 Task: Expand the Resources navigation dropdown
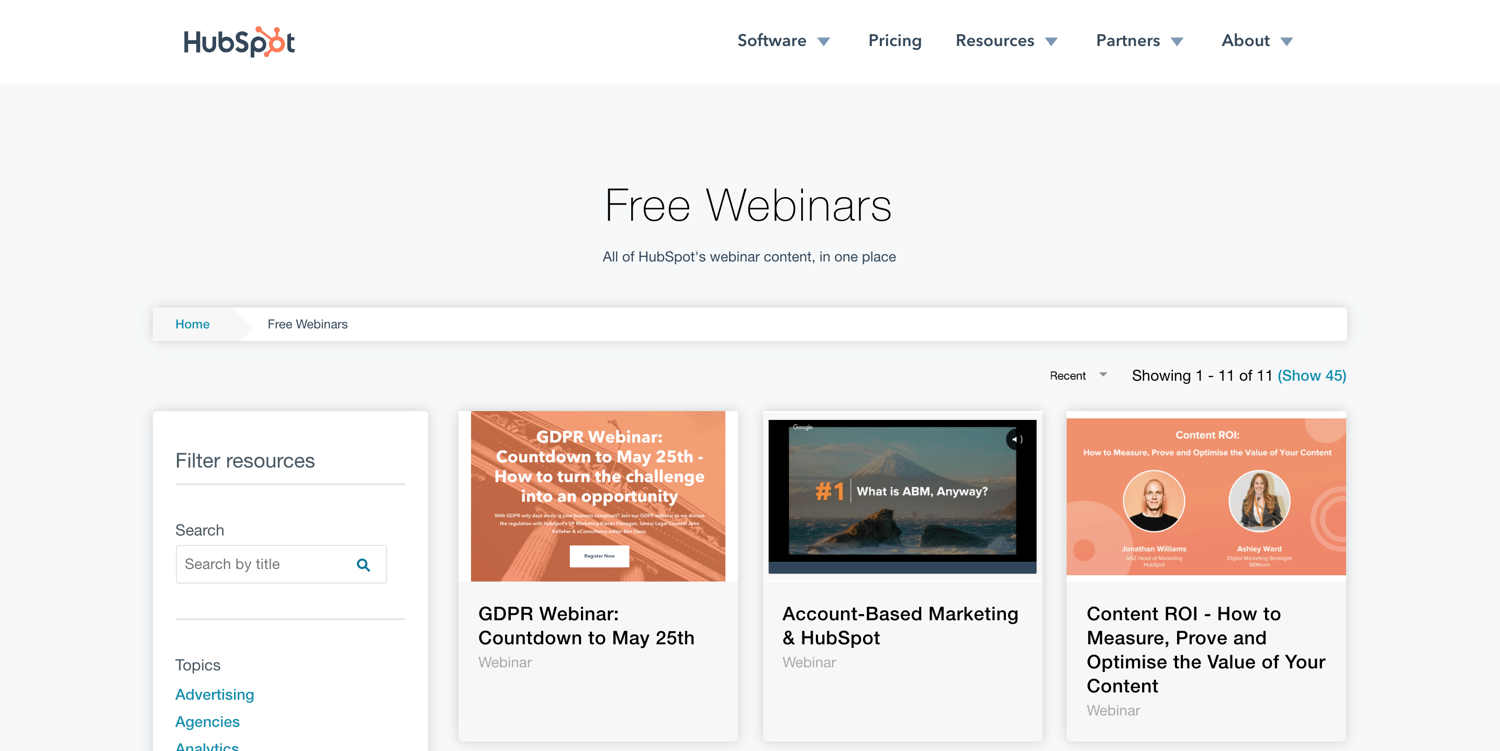[1006, 40]
